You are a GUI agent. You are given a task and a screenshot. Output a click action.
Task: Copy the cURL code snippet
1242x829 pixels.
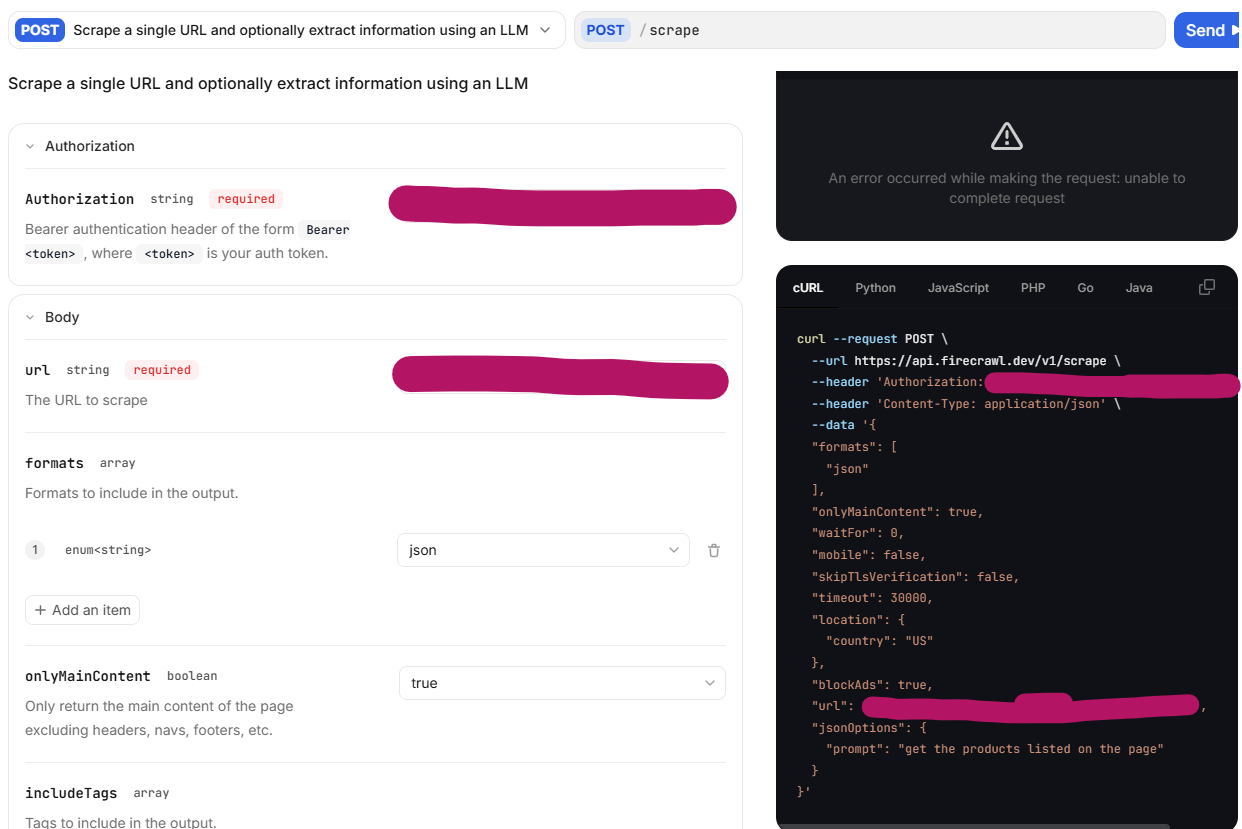click(1207, 287)
